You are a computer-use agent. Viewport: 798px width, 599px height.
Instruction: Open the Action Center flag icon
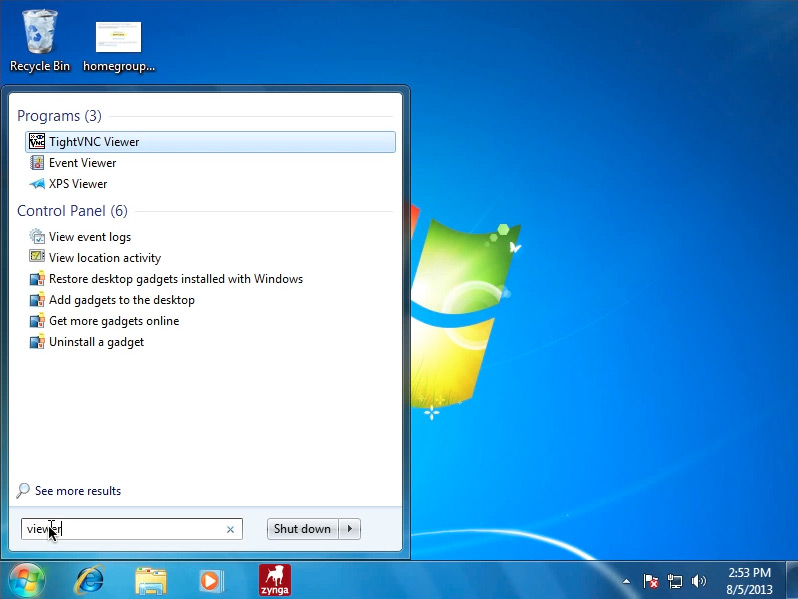coord(650,581)
